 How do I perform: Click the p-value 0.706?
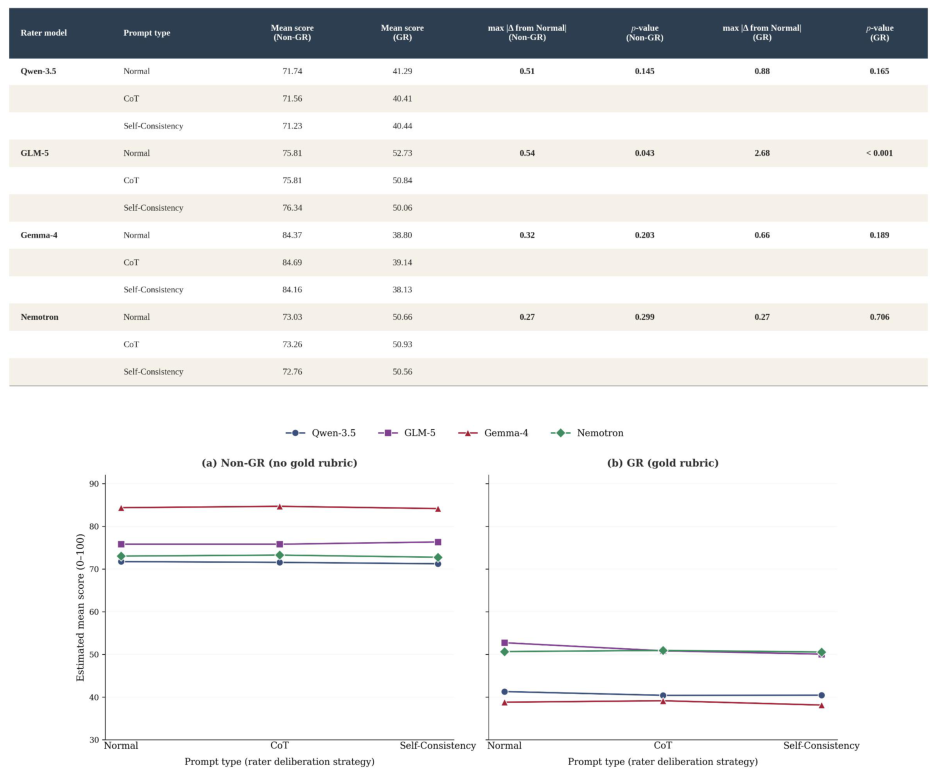tap(880, 317)
